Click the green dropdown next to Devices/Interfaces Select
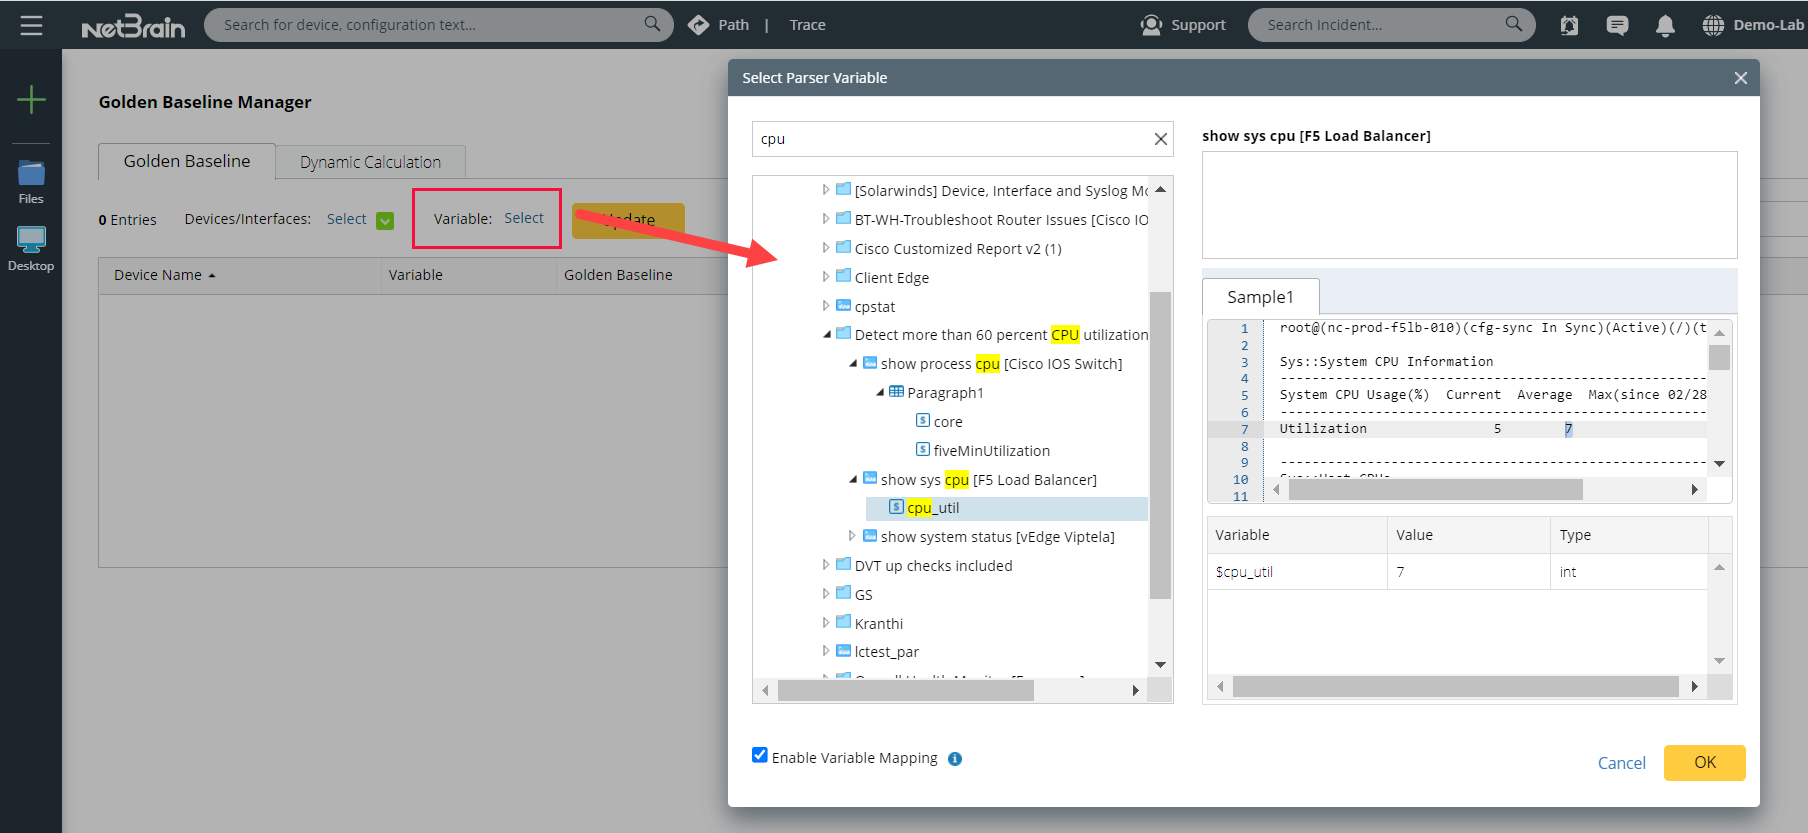This screenshot has width=1808, height=833. (x=385, y=221)
